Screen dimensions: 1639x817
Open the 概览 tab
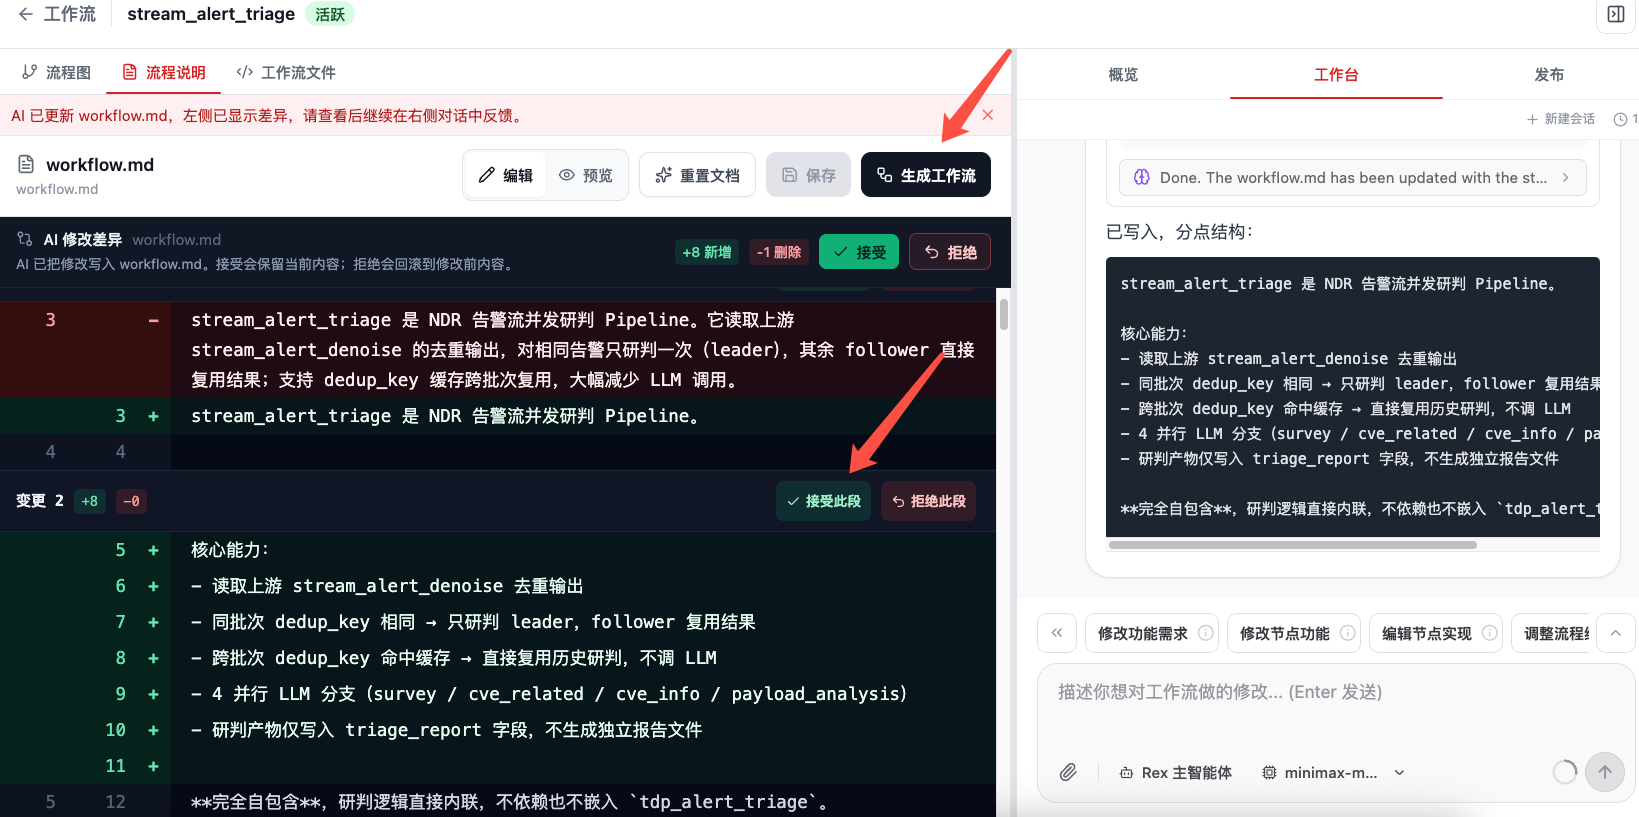coord(1123,75)
